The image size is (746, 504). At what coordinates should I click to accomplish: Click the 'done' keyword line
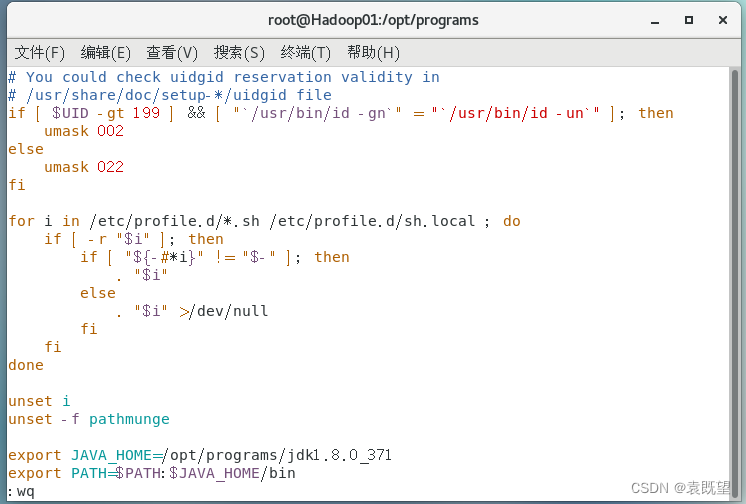(26, 365)
